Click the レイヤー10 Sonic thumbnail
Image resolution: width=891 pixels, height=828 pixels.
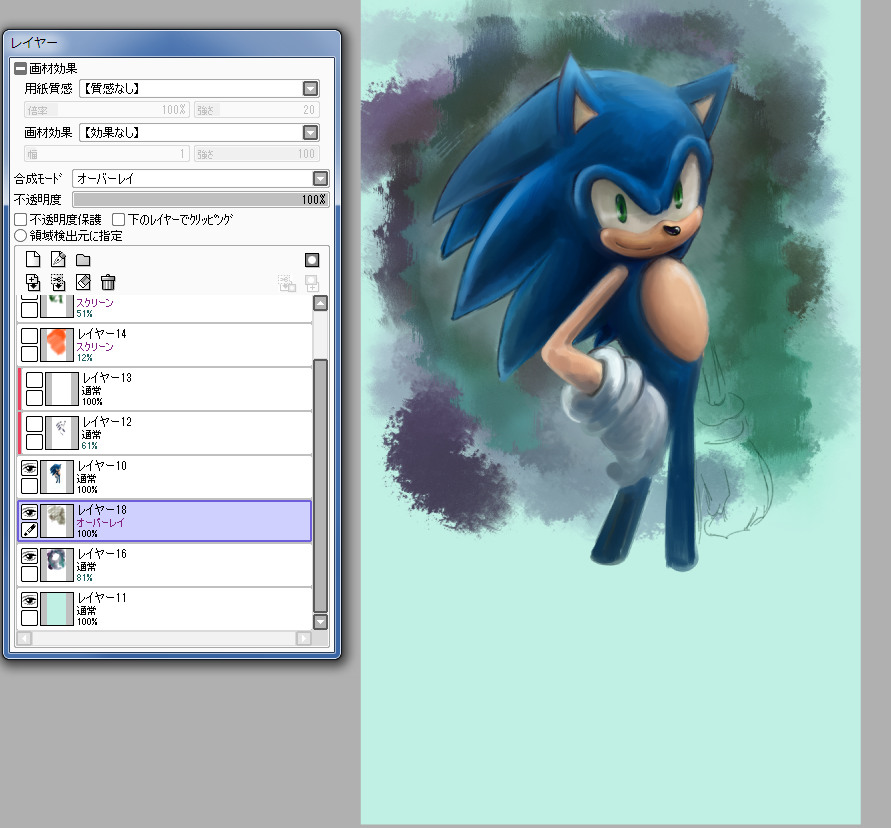point(57,477)
